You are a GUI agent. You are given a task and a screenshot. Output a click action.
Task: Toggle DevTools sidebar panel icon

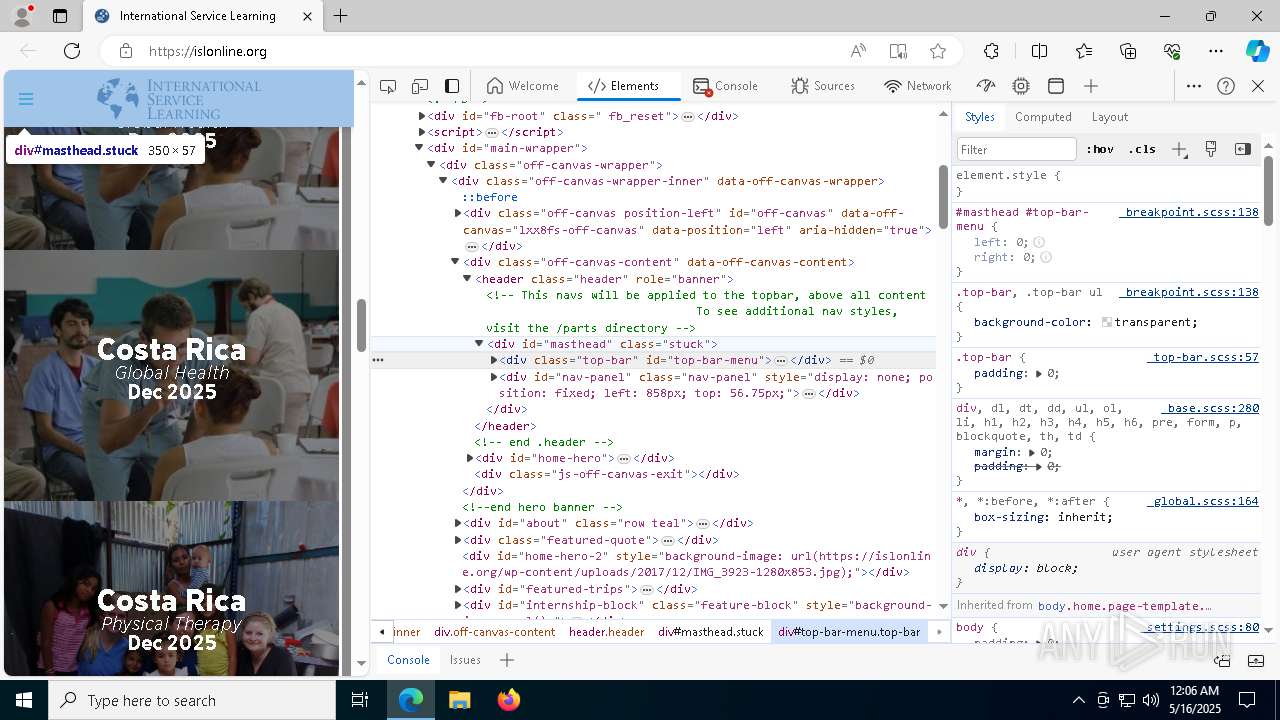(452, 86)
